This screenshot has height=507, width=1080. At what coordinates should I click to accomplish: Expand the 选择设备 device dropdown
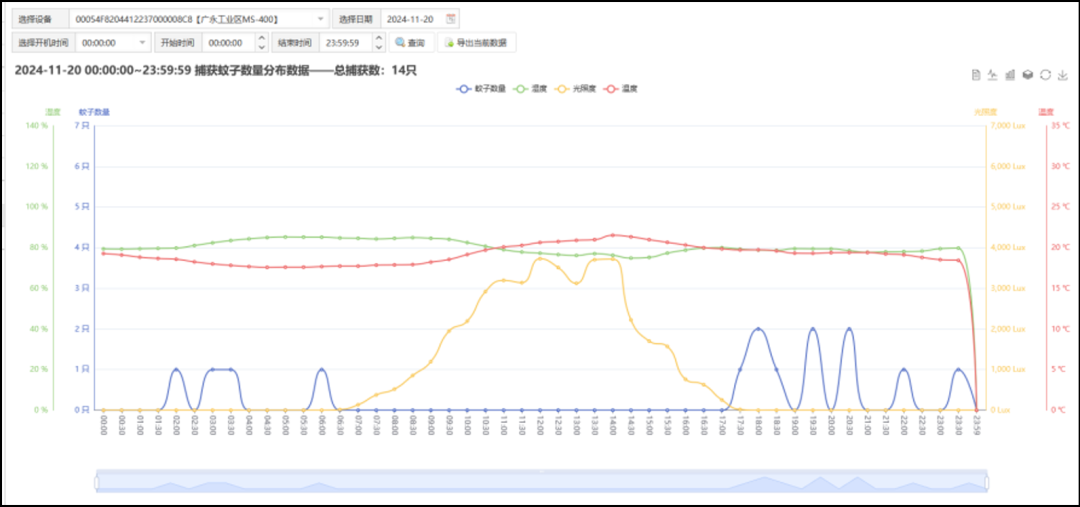click(320, 19)
